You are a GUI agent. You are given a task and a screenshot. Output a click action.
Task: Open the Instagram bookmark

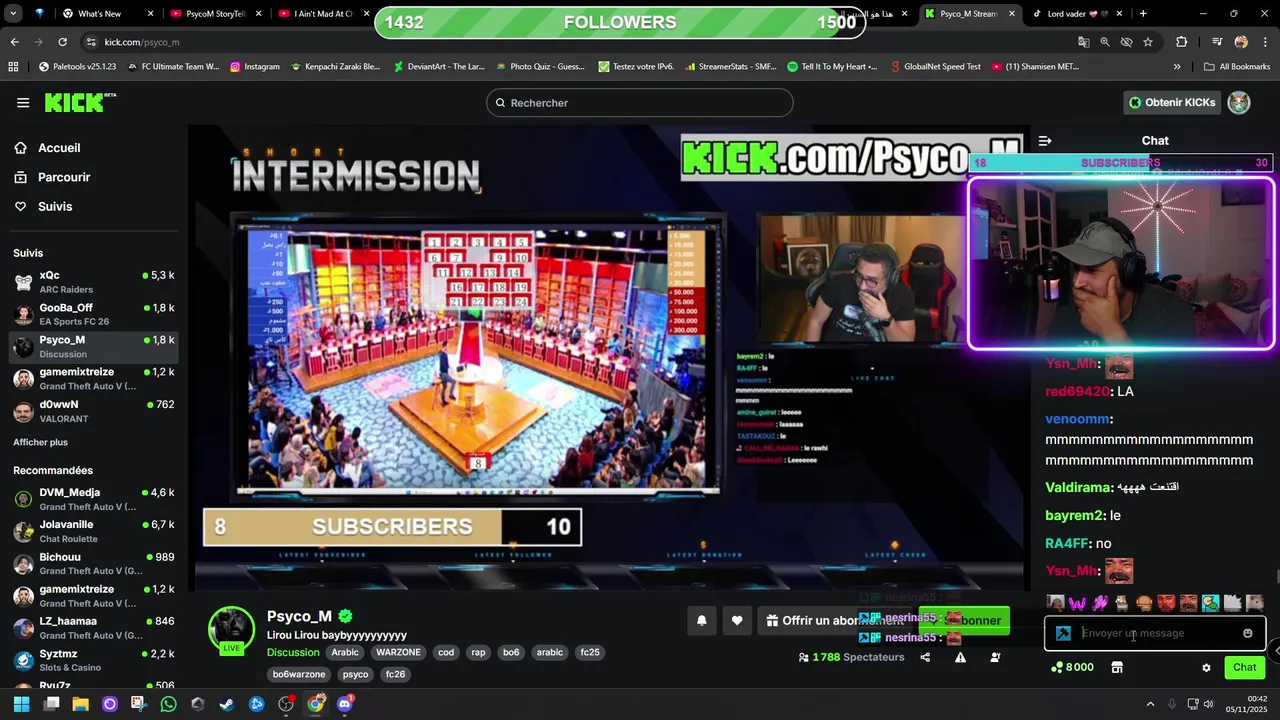tap(255, 67)
